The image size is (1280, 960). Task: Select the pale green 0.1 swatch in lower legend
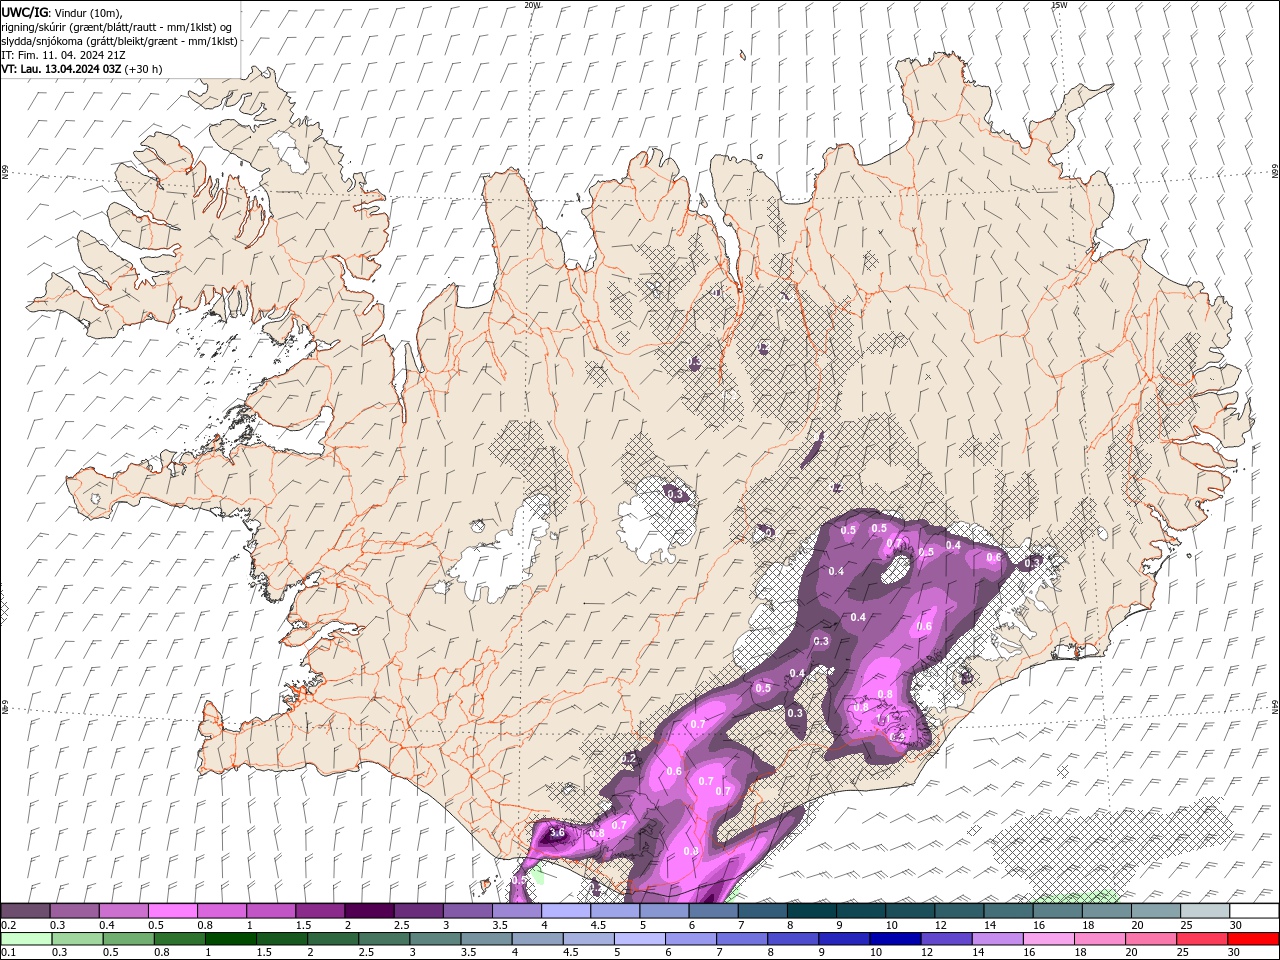coord(26,939)
